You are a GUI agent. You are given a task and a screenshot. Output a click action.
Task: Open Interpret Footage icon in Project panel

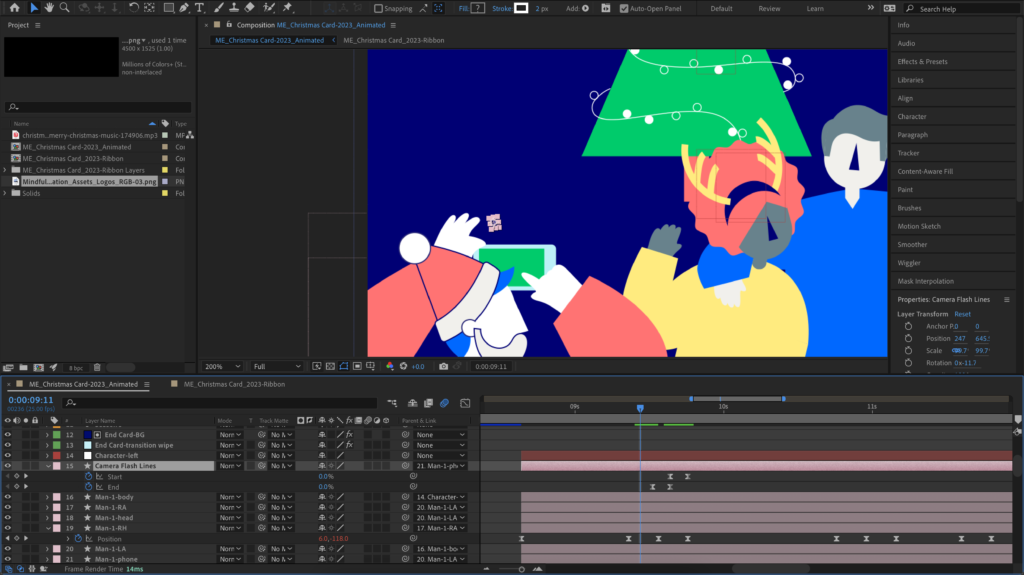click(8, 368)
